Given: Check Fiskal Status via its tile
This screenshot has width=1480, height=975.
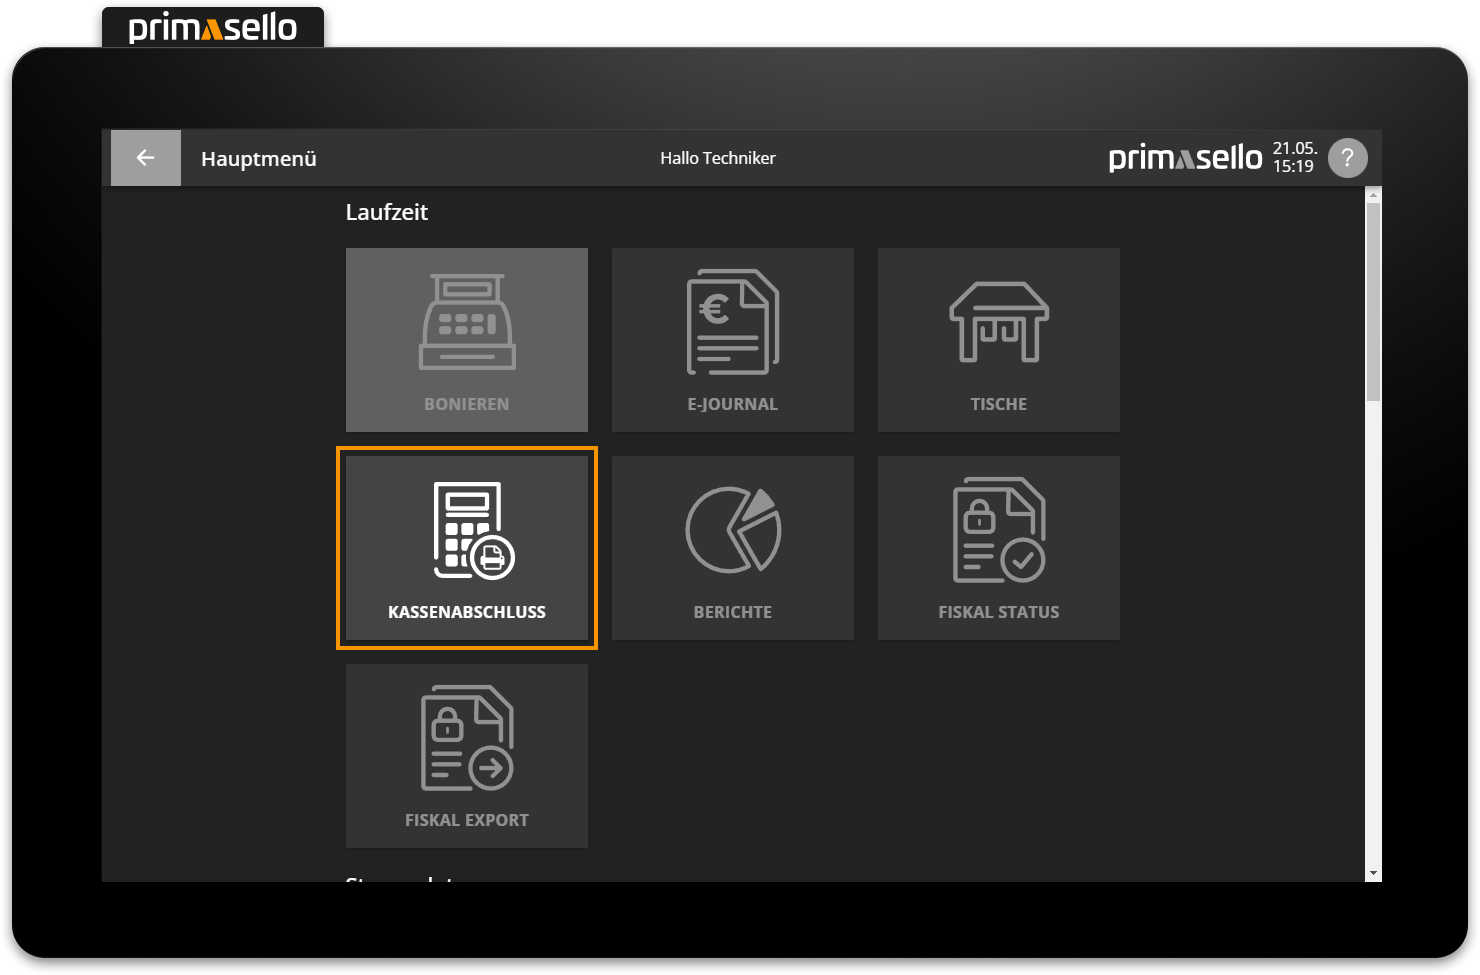Looking at the screenshot, I should (x=998, y=548).
